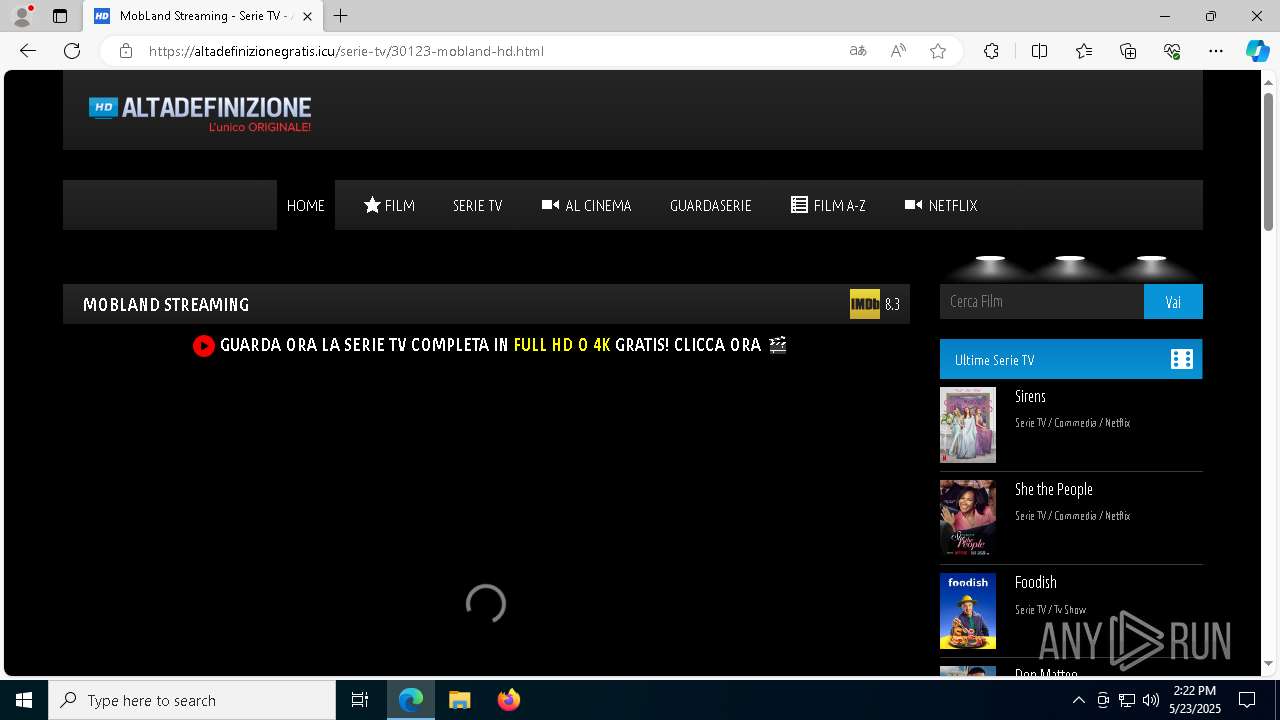Click the red play circle icon
This screenshot has height=720, width=1280.
(x=204, y=345)
